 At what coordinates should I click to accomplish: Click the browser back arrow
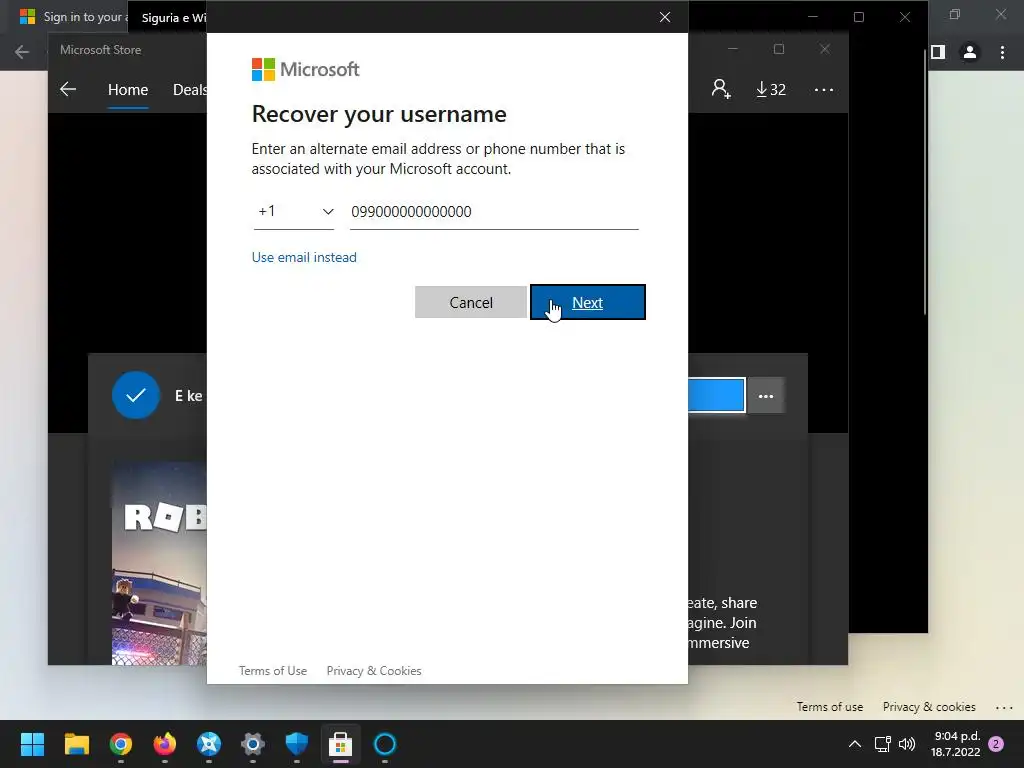22,52
